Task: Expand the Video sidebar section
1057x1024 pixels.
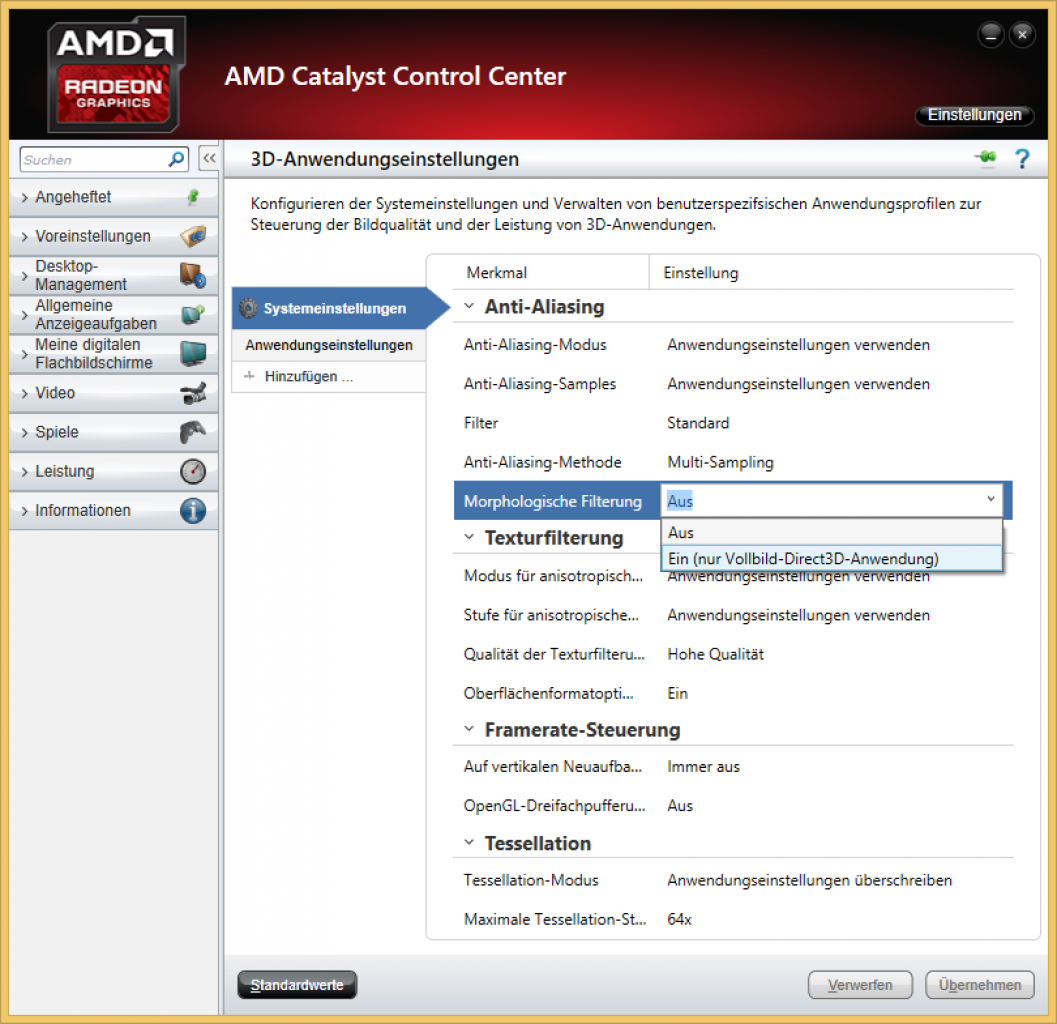Action: [x=25, y=394]
